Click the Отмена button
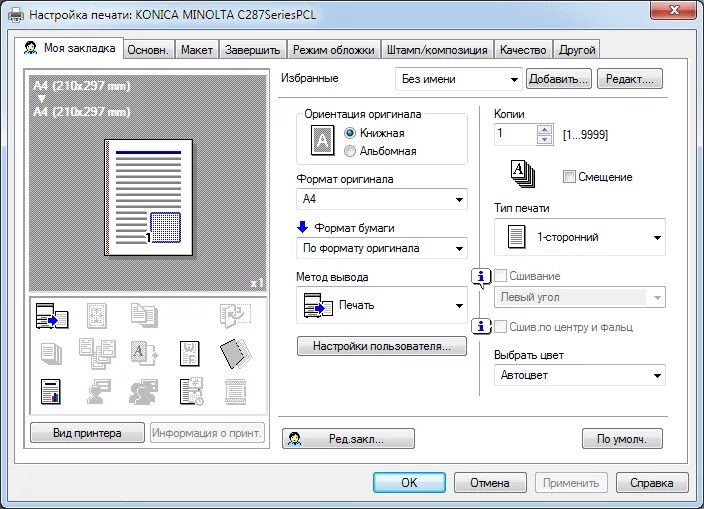 [x=490, y=483]
